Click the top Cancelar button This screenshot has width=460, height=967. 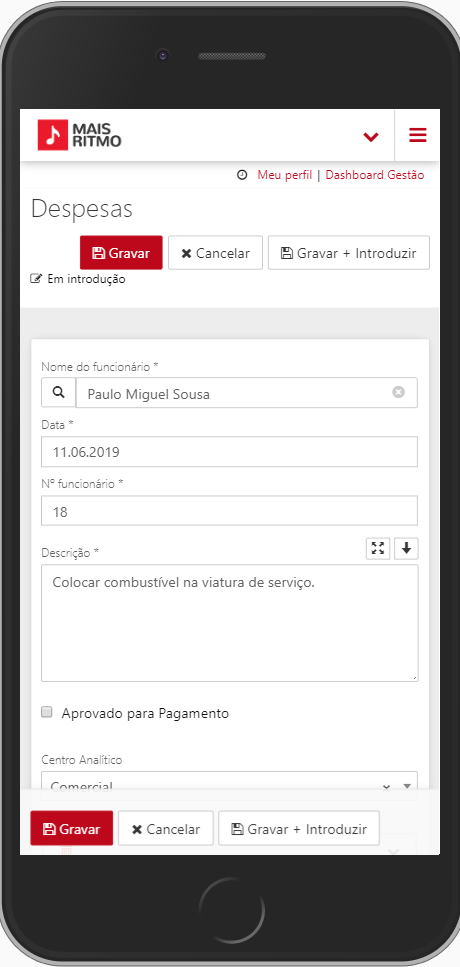pyautogui.click(x=215, y=253)
